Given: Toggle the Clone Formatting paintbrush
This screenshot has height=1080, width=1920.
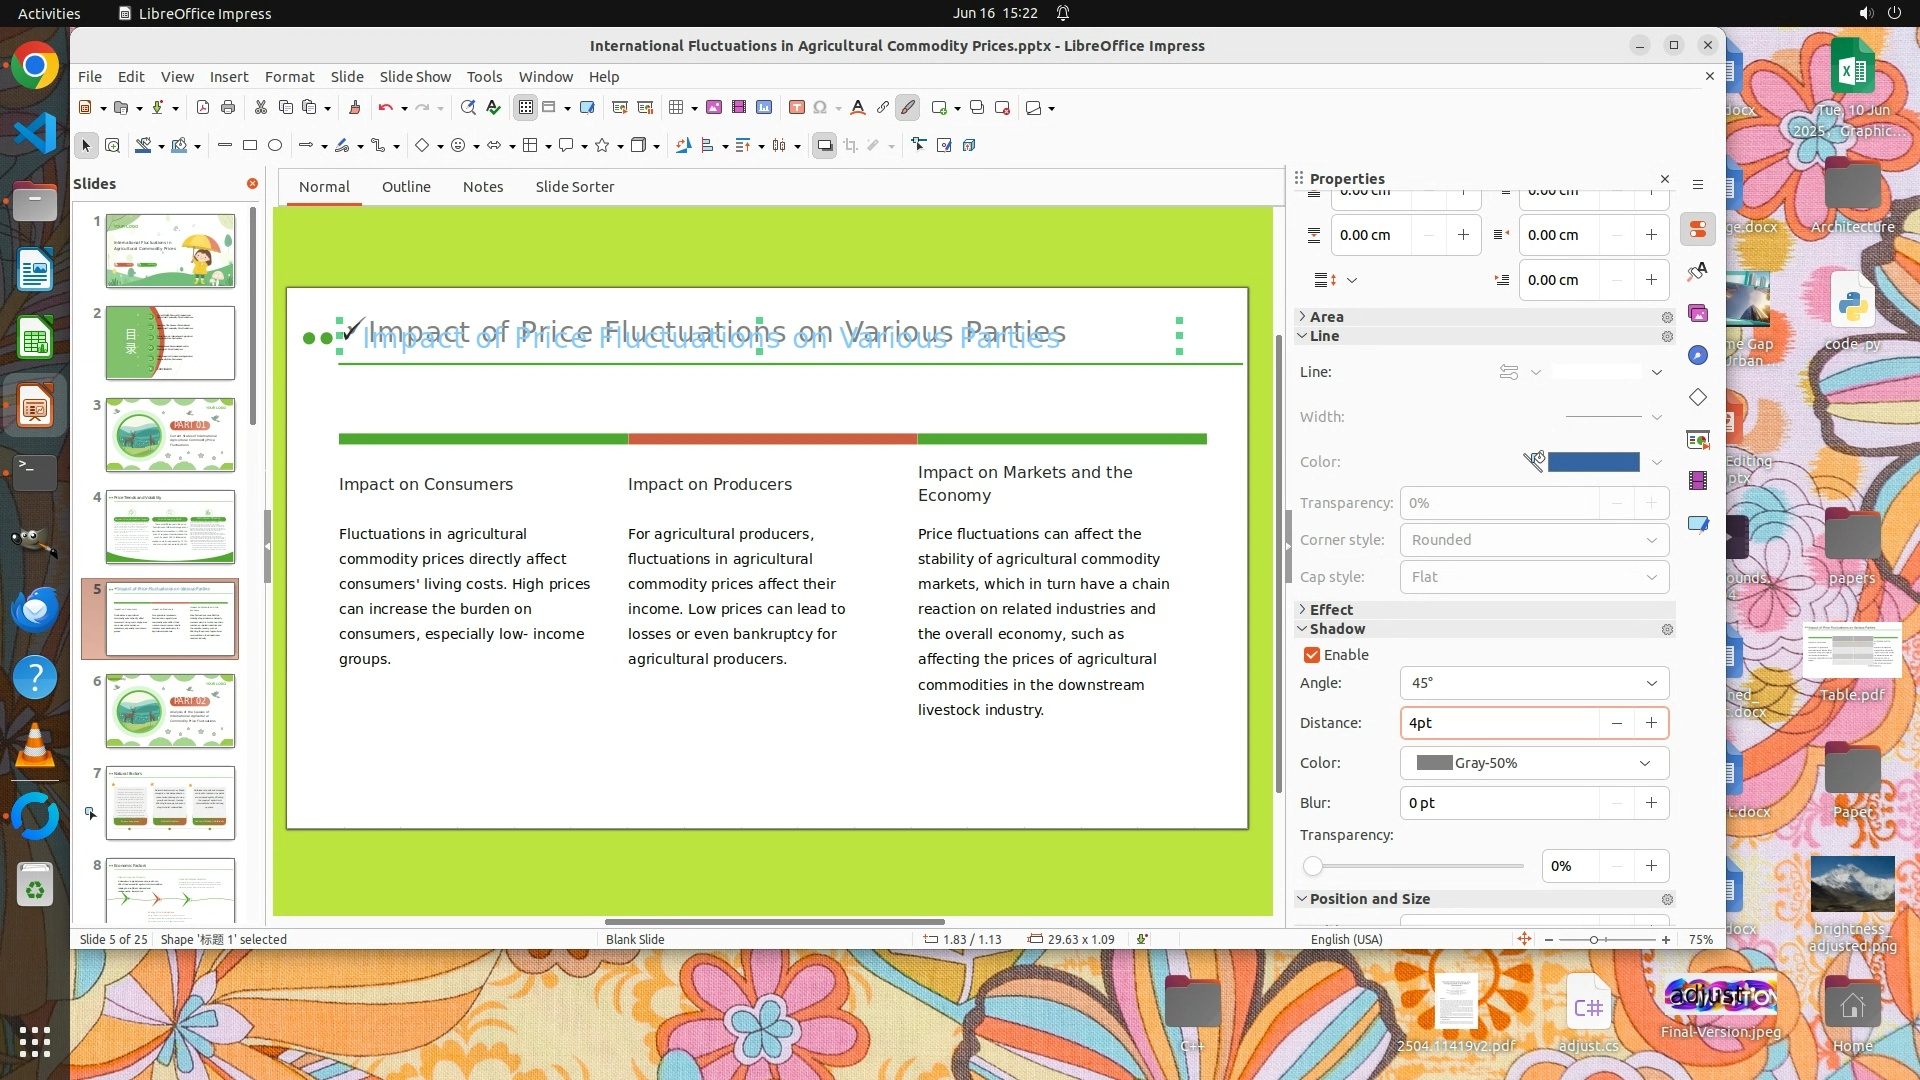Looking at the screenshot, I should [x=354, y=108].
